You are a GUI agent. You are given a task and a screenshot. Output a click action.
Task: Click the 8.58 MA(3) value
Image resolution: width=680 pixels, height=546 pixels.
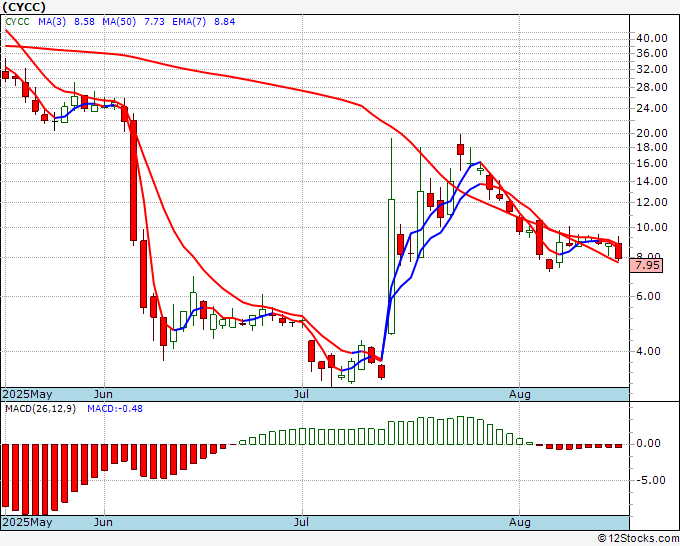pyautogui.click(x=84, y=22)
